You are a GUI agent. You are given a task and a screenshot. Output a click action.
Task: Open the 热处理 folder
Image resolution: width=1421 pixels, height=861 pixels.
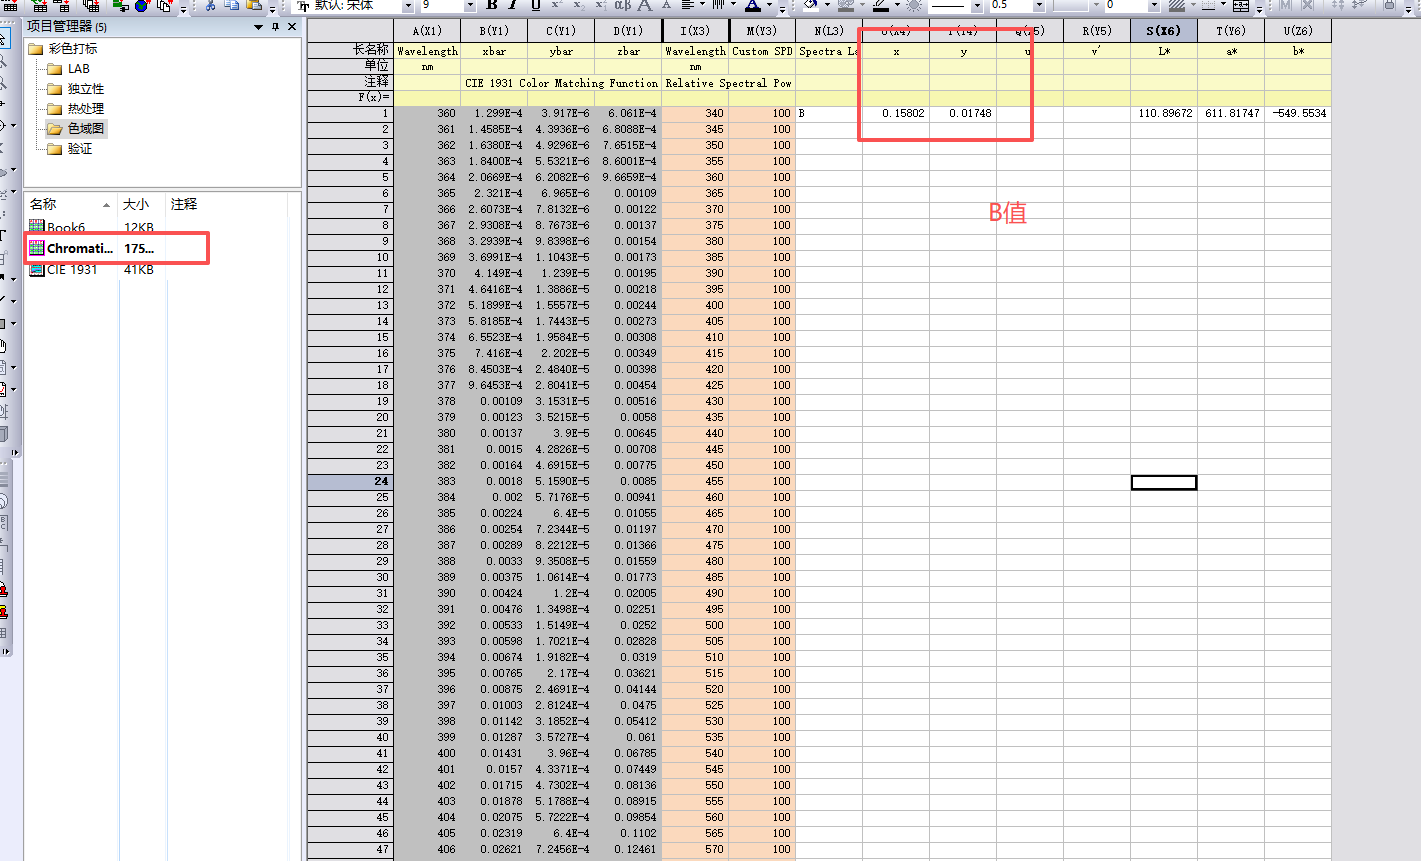76,108
